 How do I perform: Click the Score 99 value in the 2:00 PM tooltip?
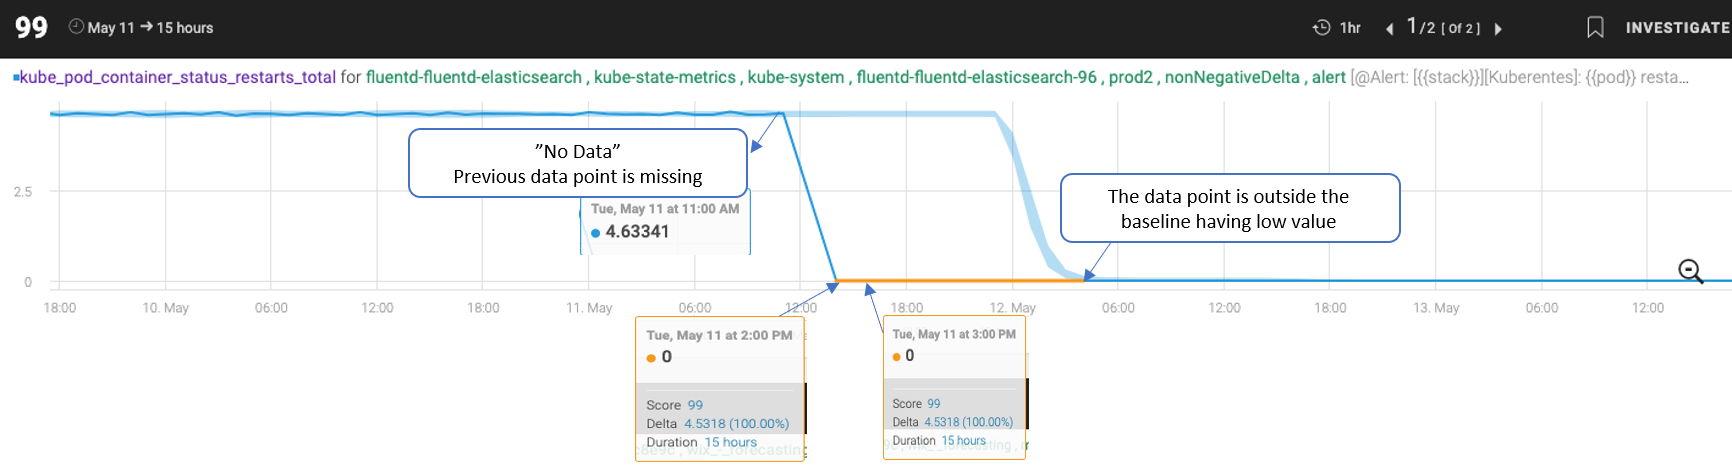pyautogui.click(x=695, y=405)
